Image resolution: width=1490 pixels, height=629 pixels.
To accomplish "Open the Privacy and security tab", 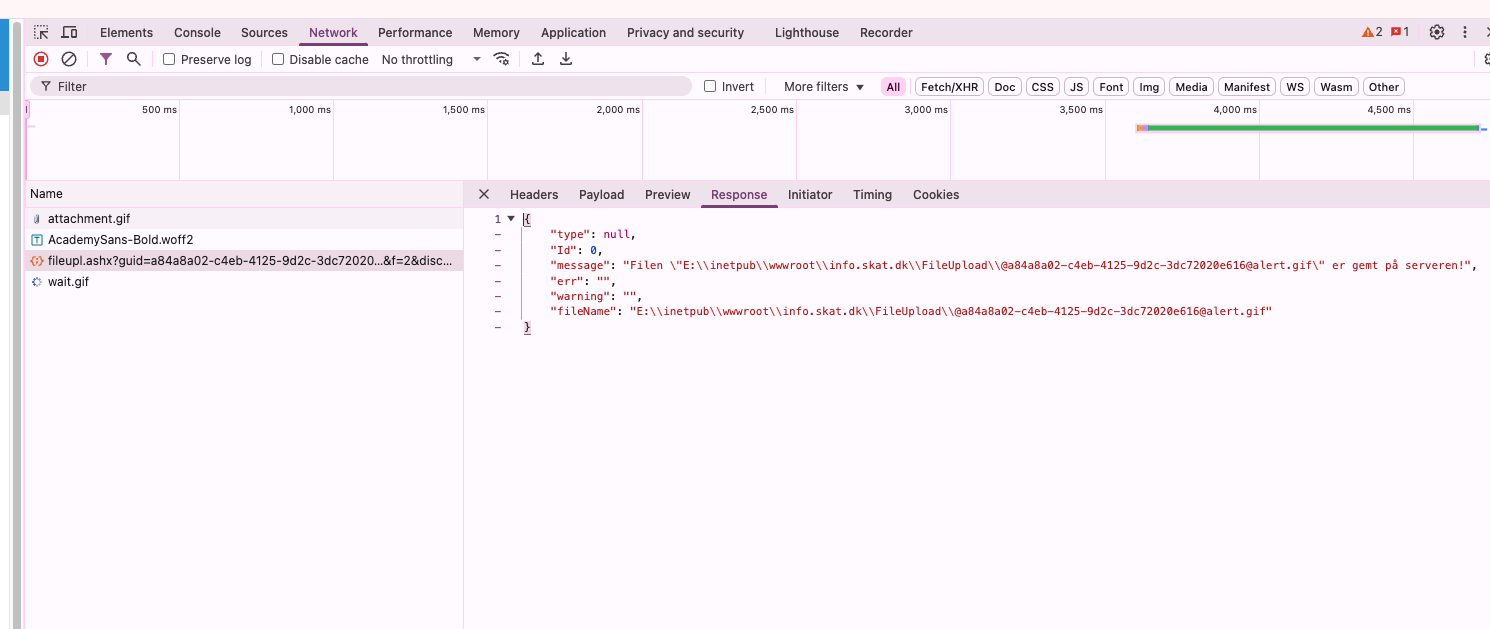I will (685, 32).
